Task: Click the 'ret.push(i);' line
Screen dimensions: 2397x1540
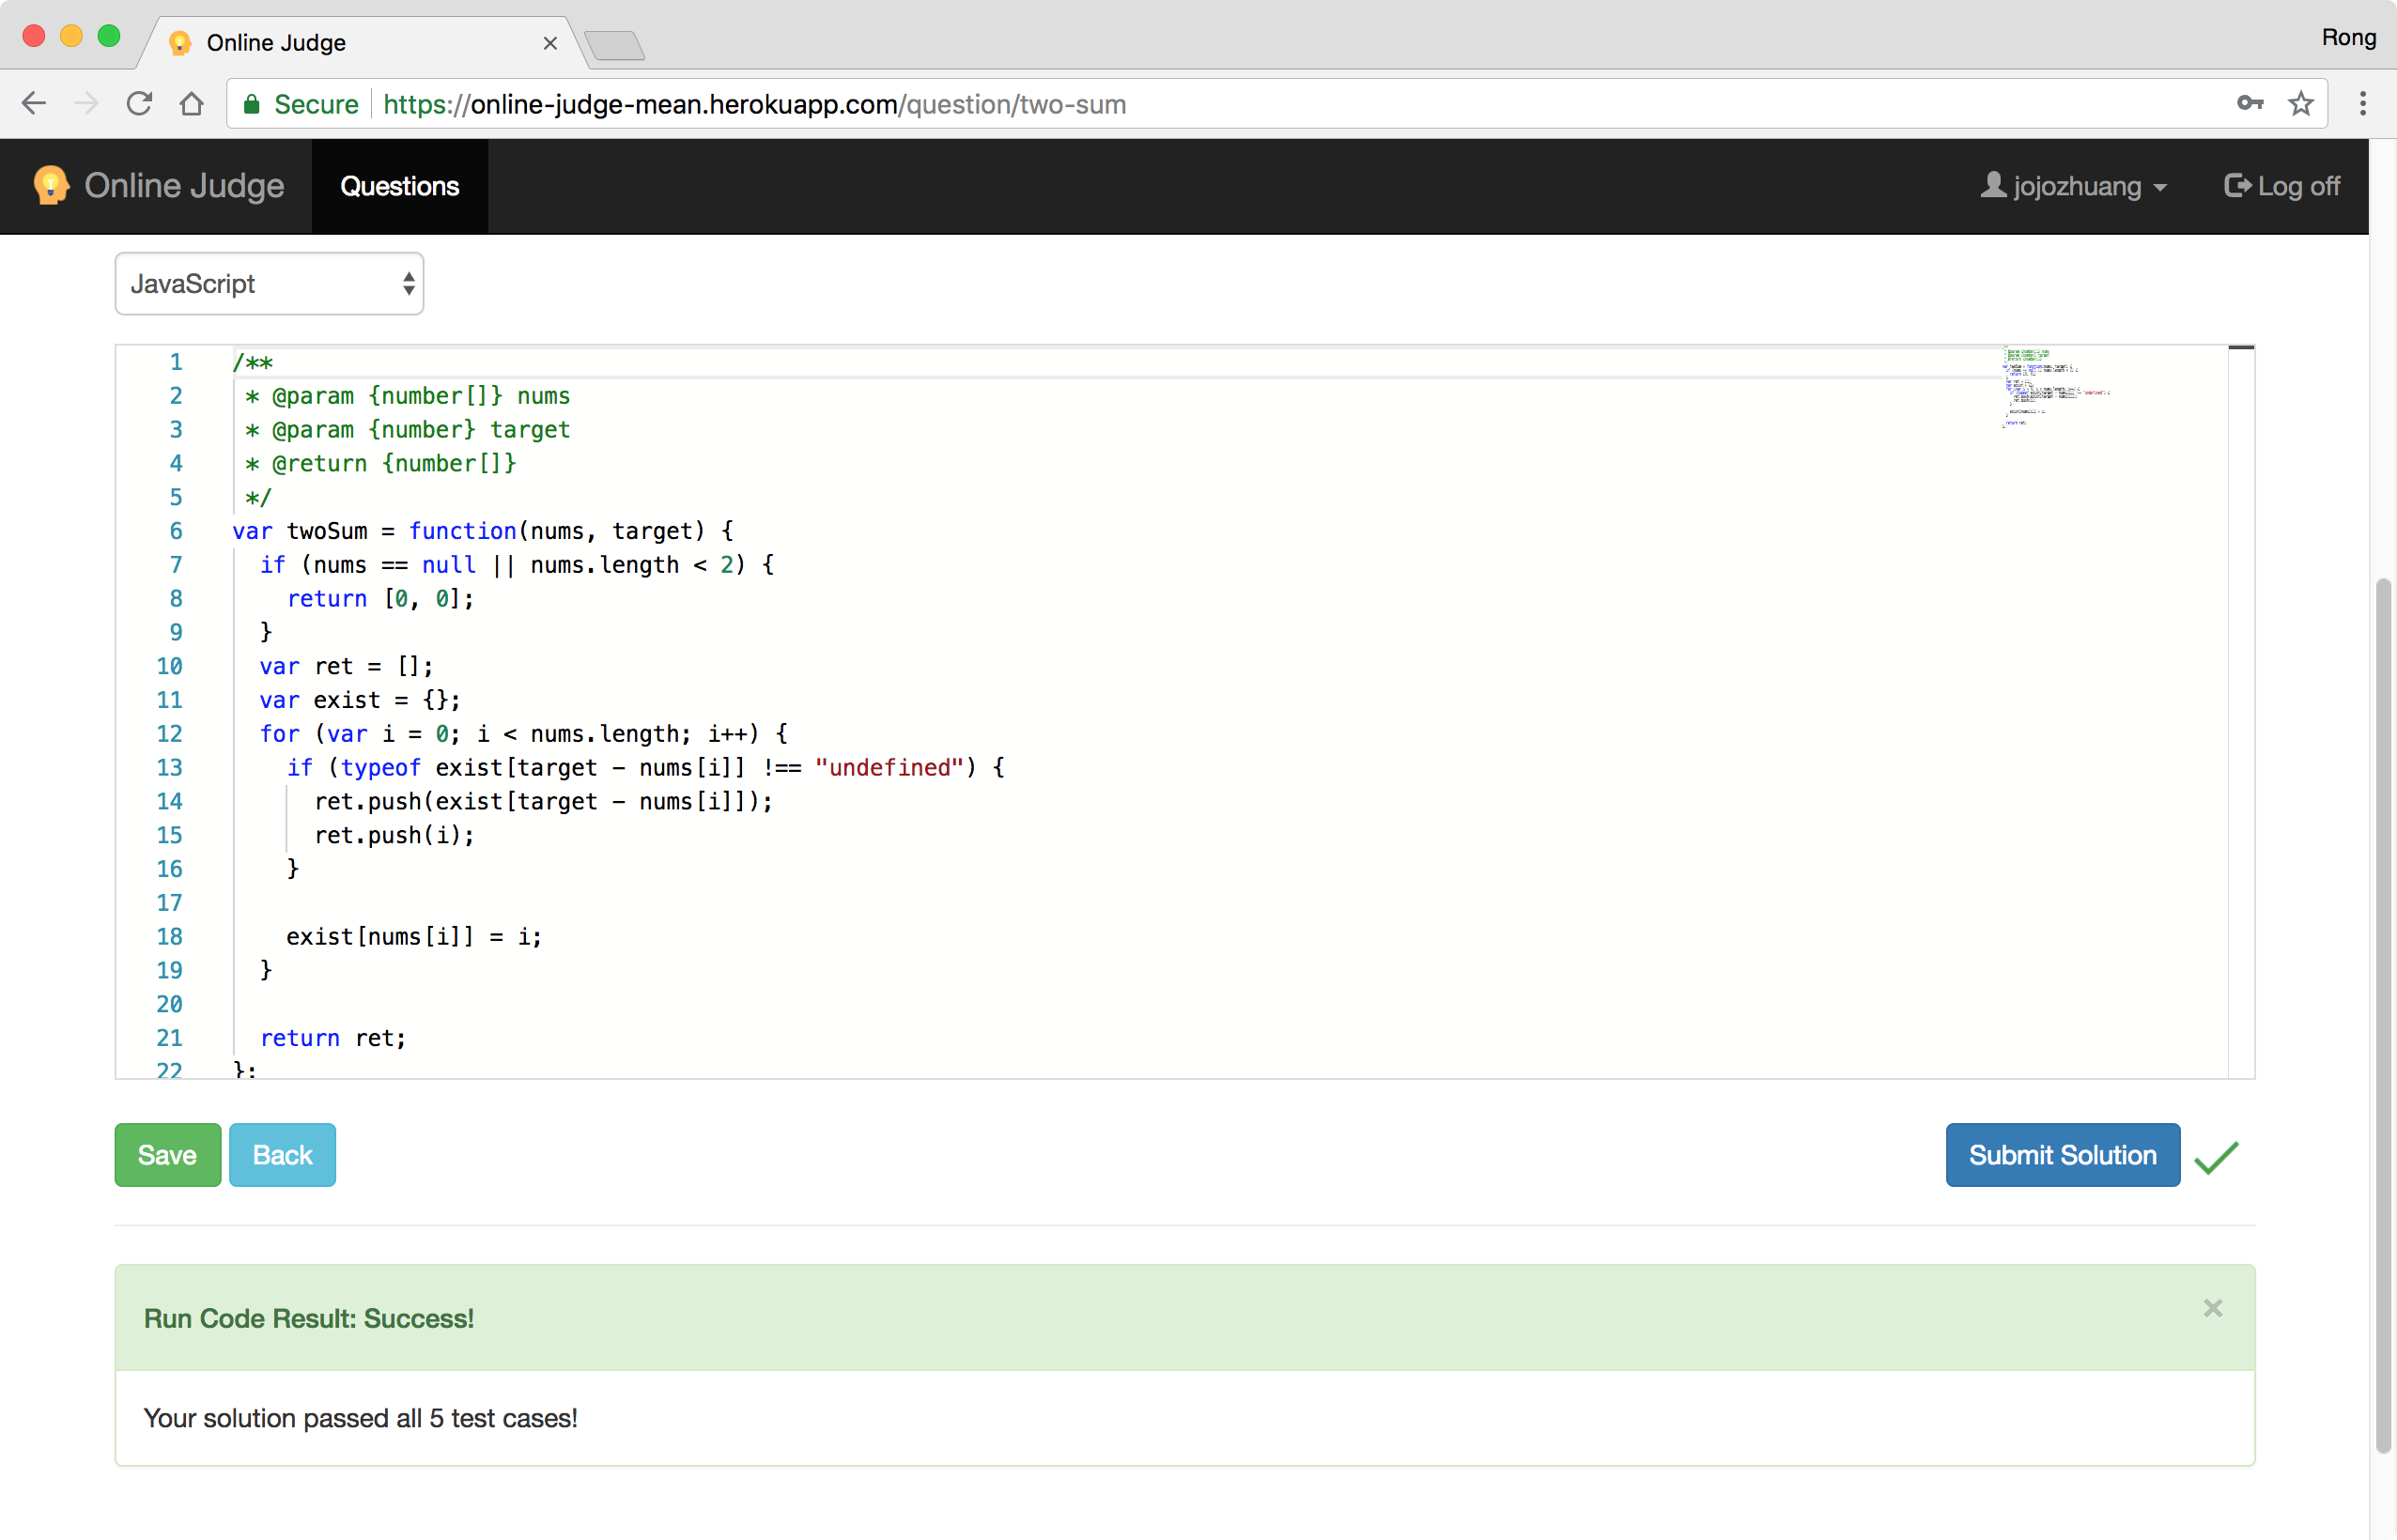Action: pos(394,835)
